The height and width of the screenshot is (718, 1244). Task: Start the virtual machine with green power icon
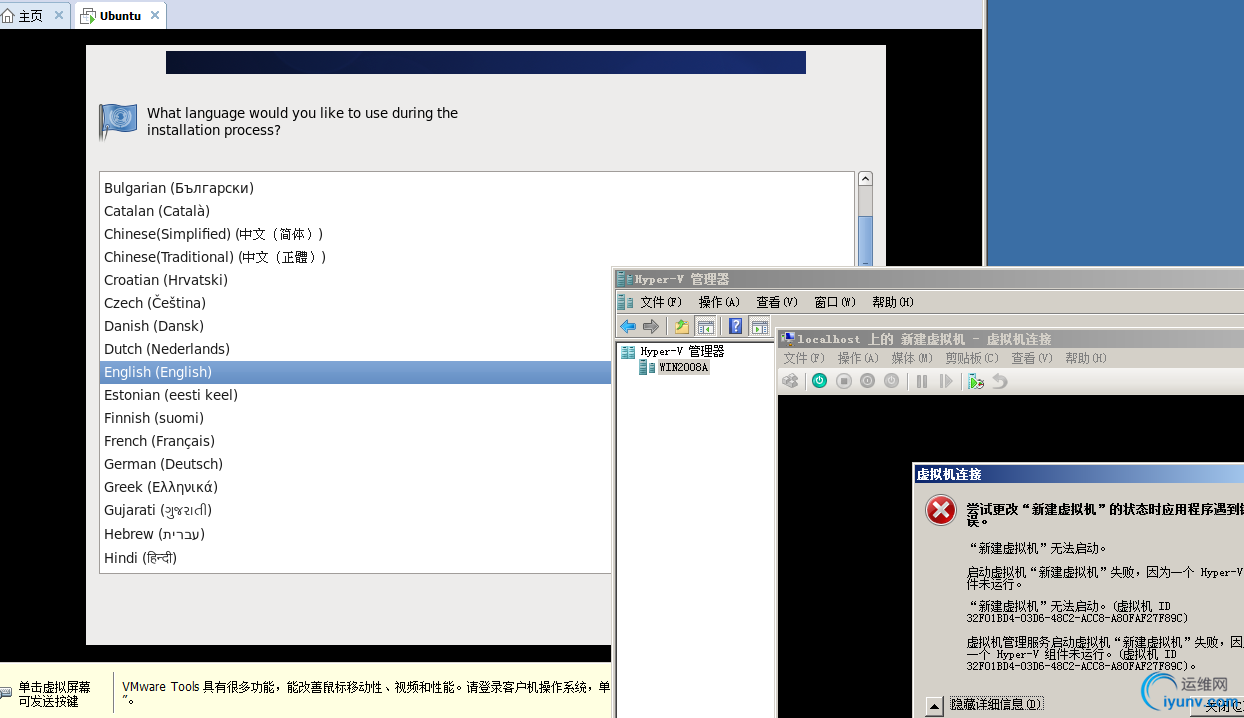click(820, 381)
